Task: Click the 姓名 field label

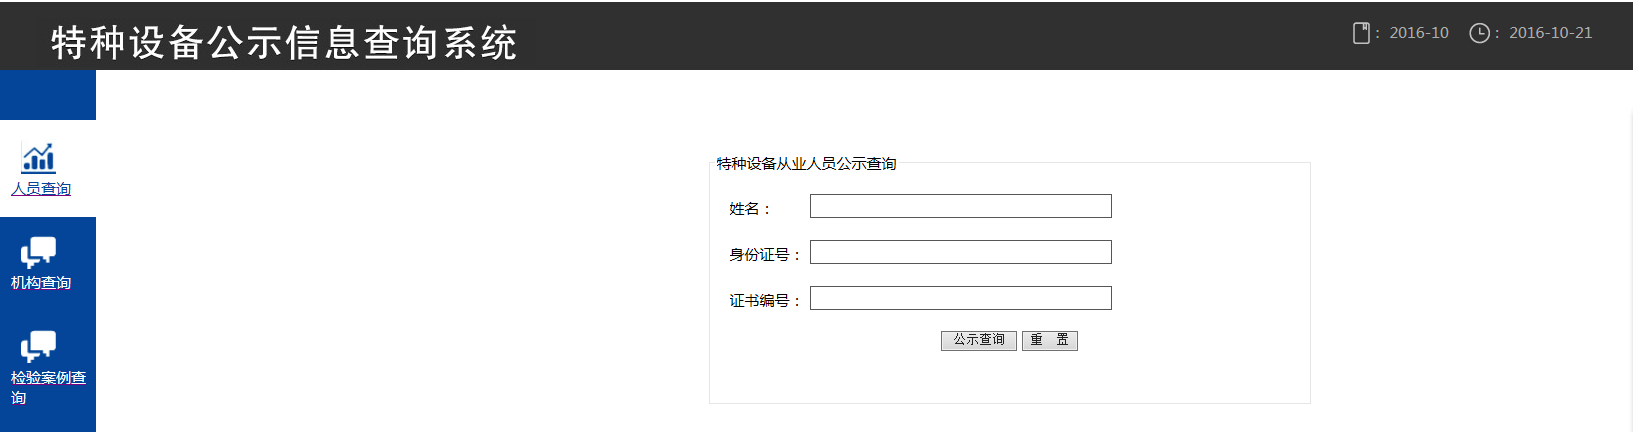Action: tap(749, 209)
